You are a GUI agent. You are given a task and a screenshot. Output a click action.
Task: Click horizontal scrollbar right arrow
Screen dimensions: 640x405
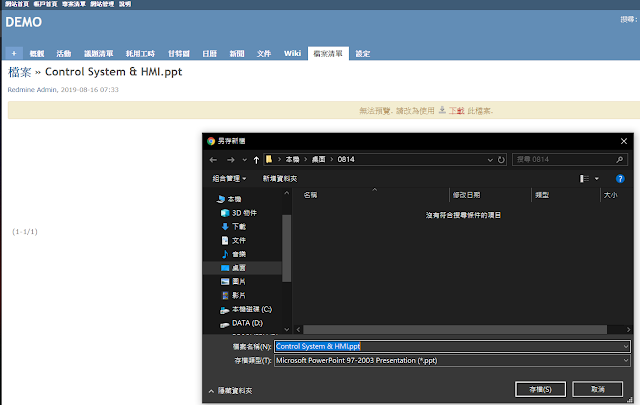[628, 329]
